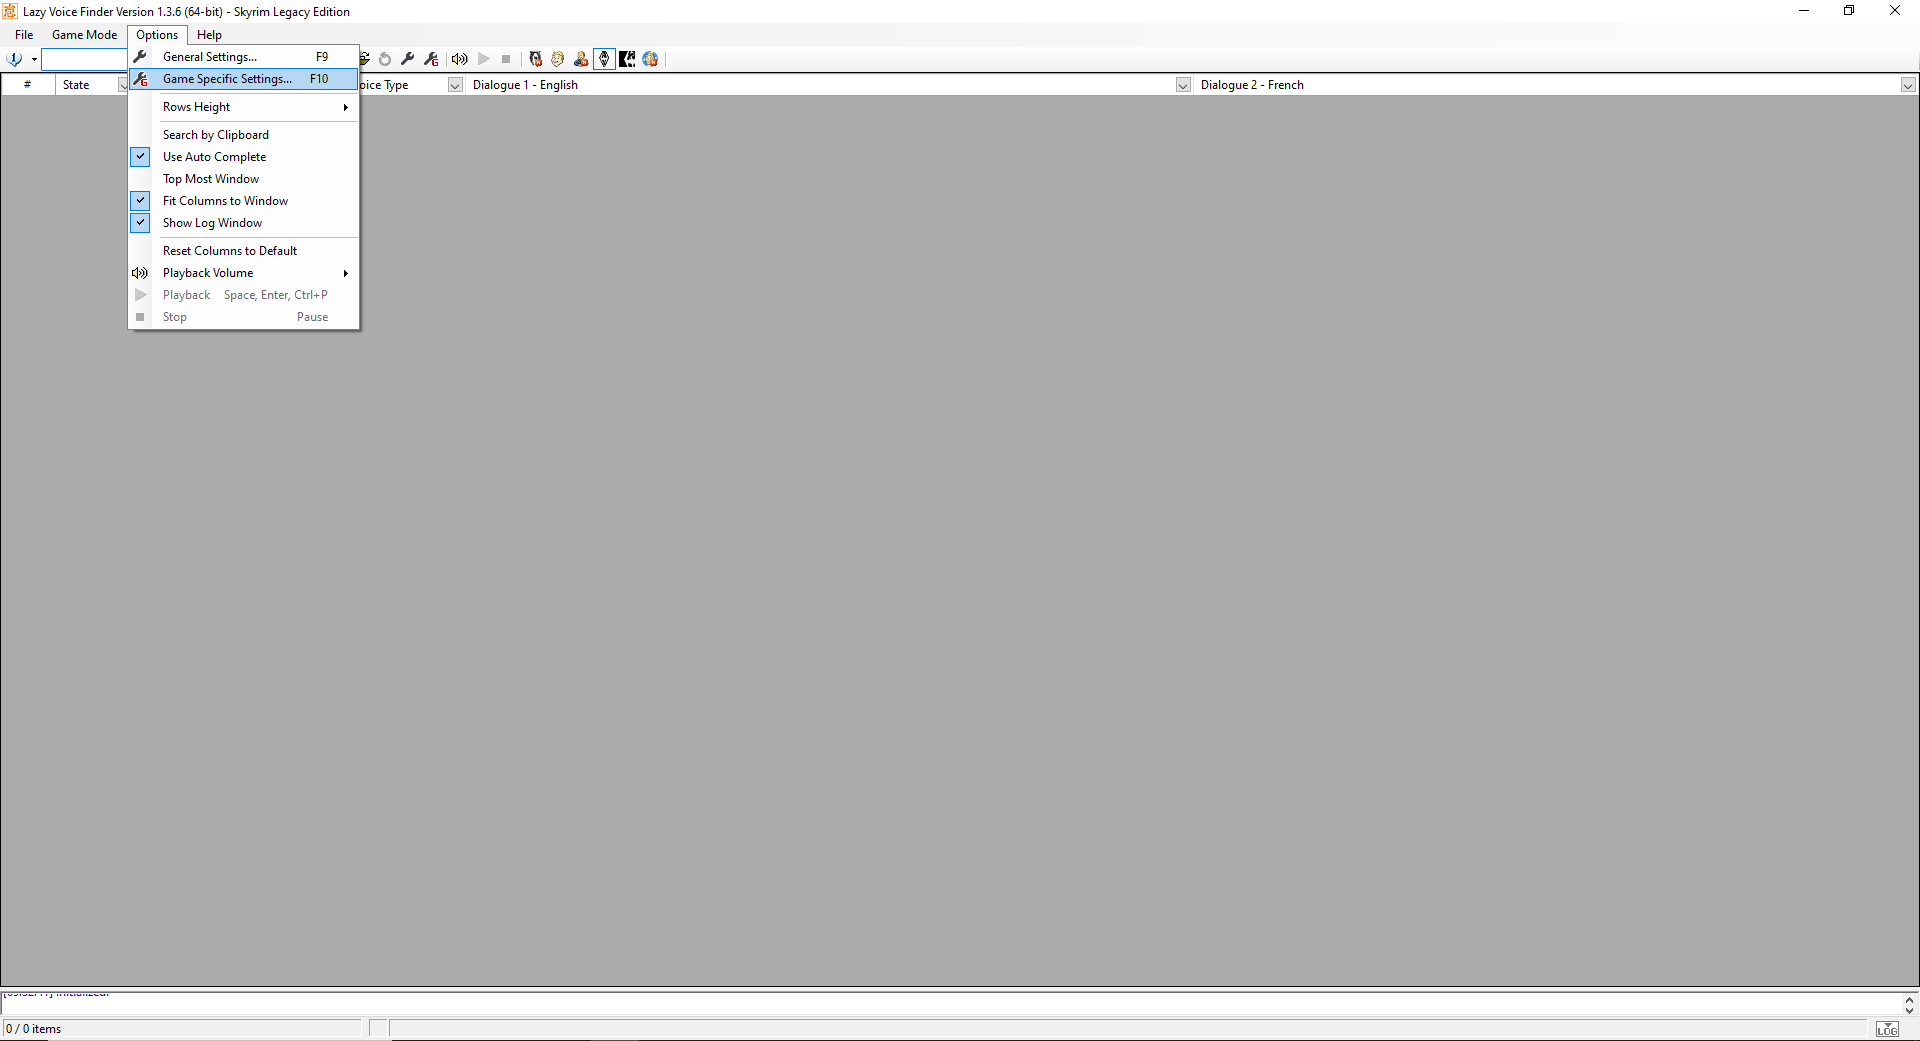Focus the search text input field
The image size is (1920, 1041).
click(85, 59)
